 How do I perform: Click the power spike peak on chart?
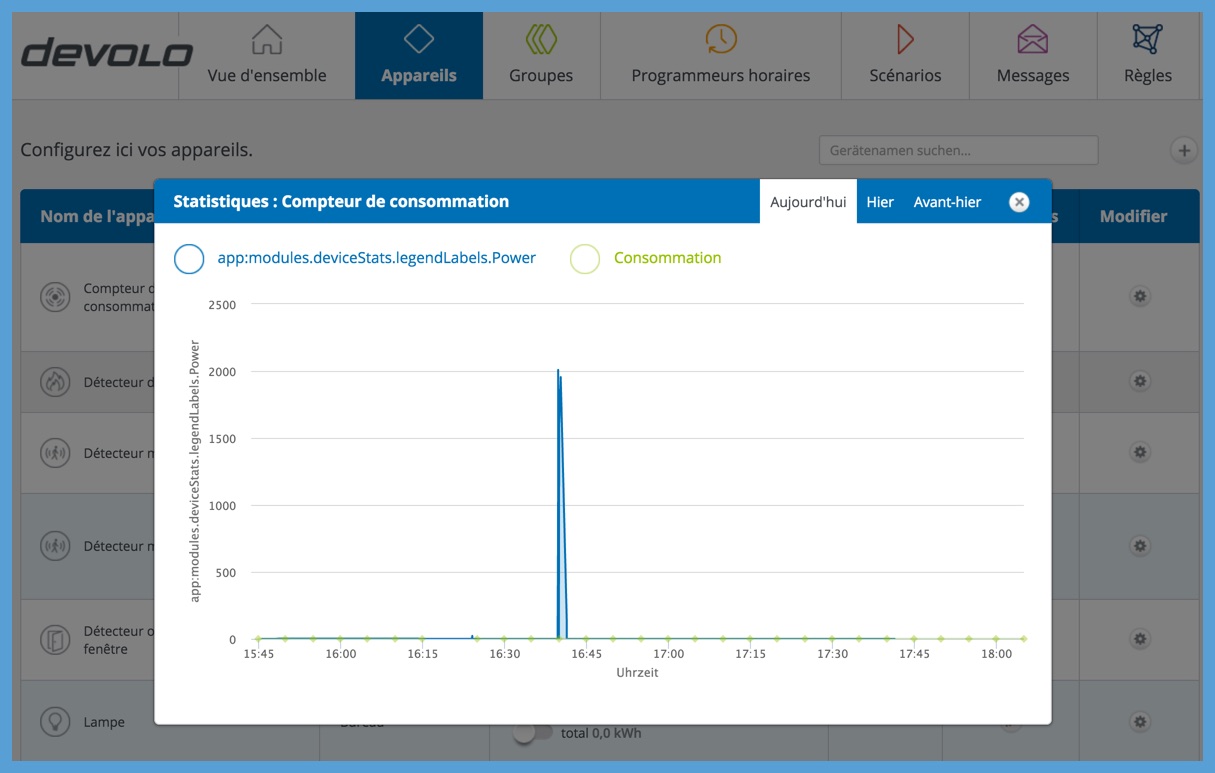click(558, 371)
